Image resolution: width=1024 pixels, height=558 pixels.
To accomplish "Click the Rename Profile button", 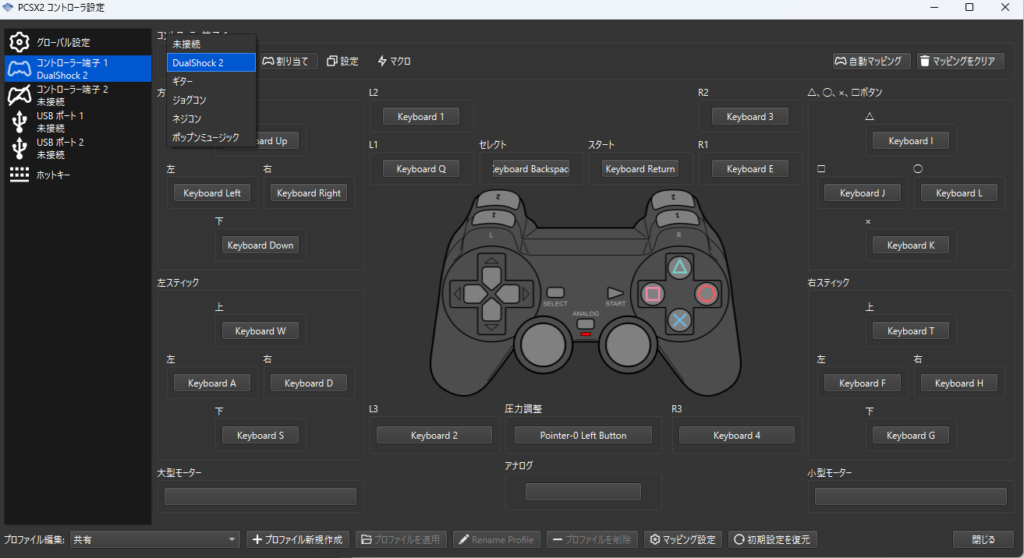I will [496, 540].
